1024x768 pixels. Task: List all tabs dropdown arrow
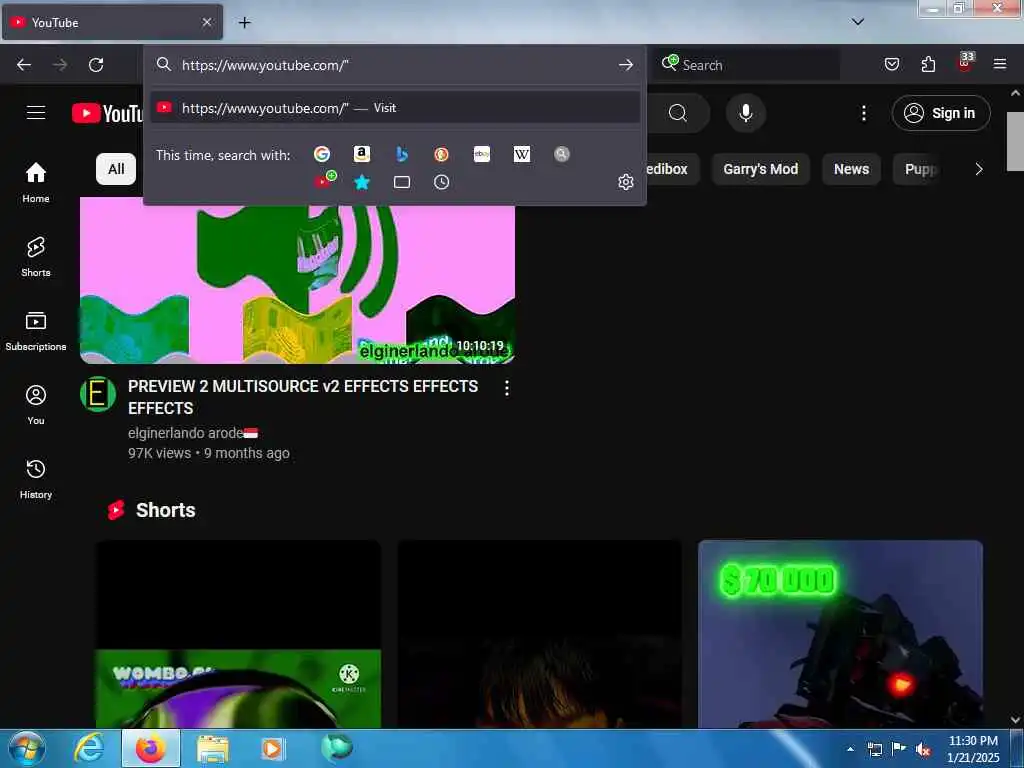(x=857, y=22)
